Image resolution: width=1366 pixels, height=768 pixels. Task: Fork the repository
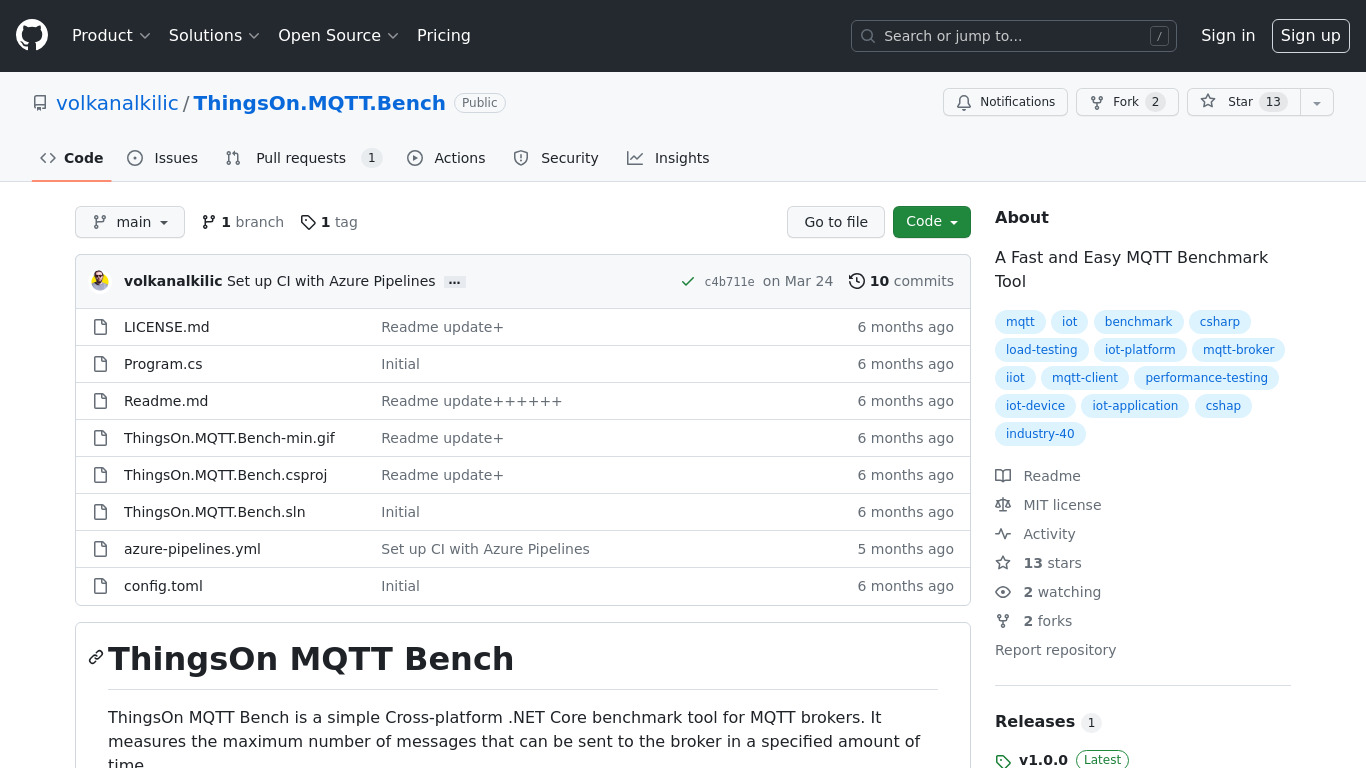(x=1127, y=102)
